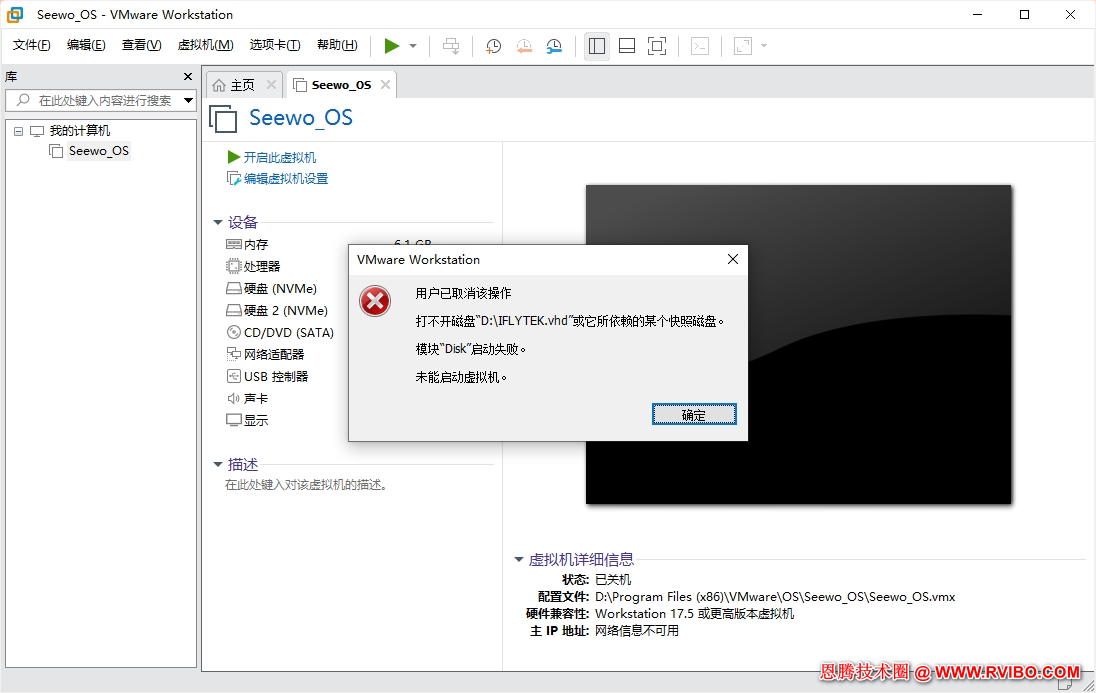Select Seewo_OS in the library tree
1096x693 pixels.
pos(99,151)
